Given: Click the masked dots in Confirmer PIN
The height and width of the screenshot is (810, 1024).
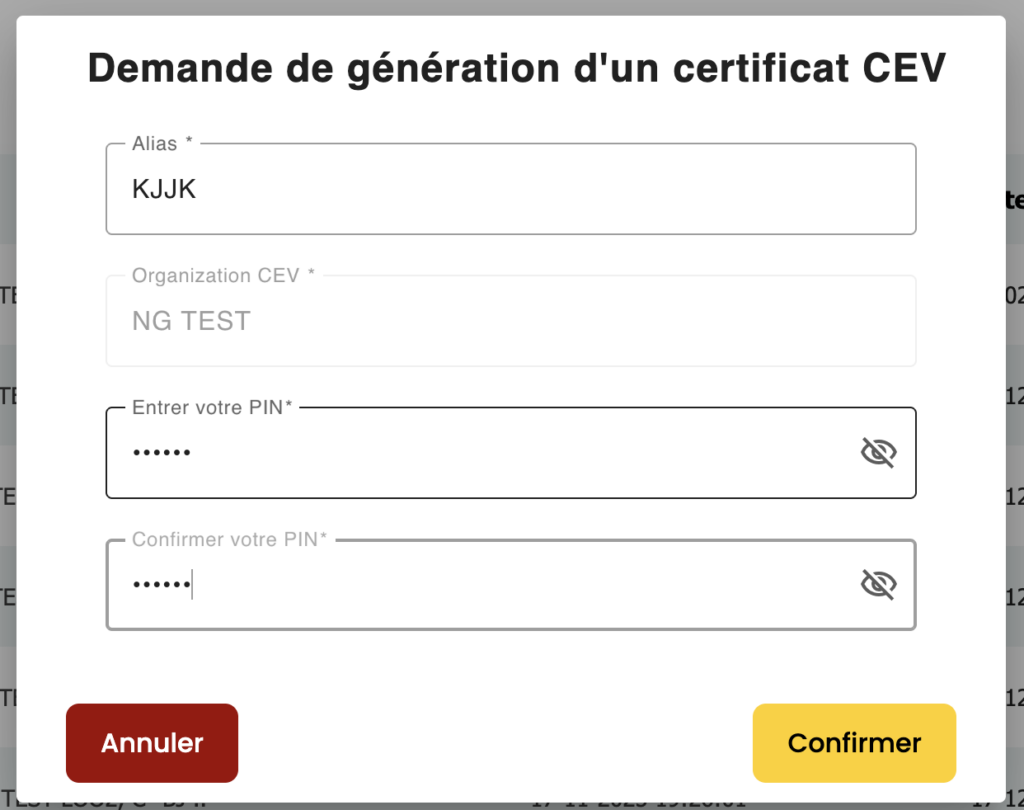Looking at the screenshot, I should pos(161,584).
